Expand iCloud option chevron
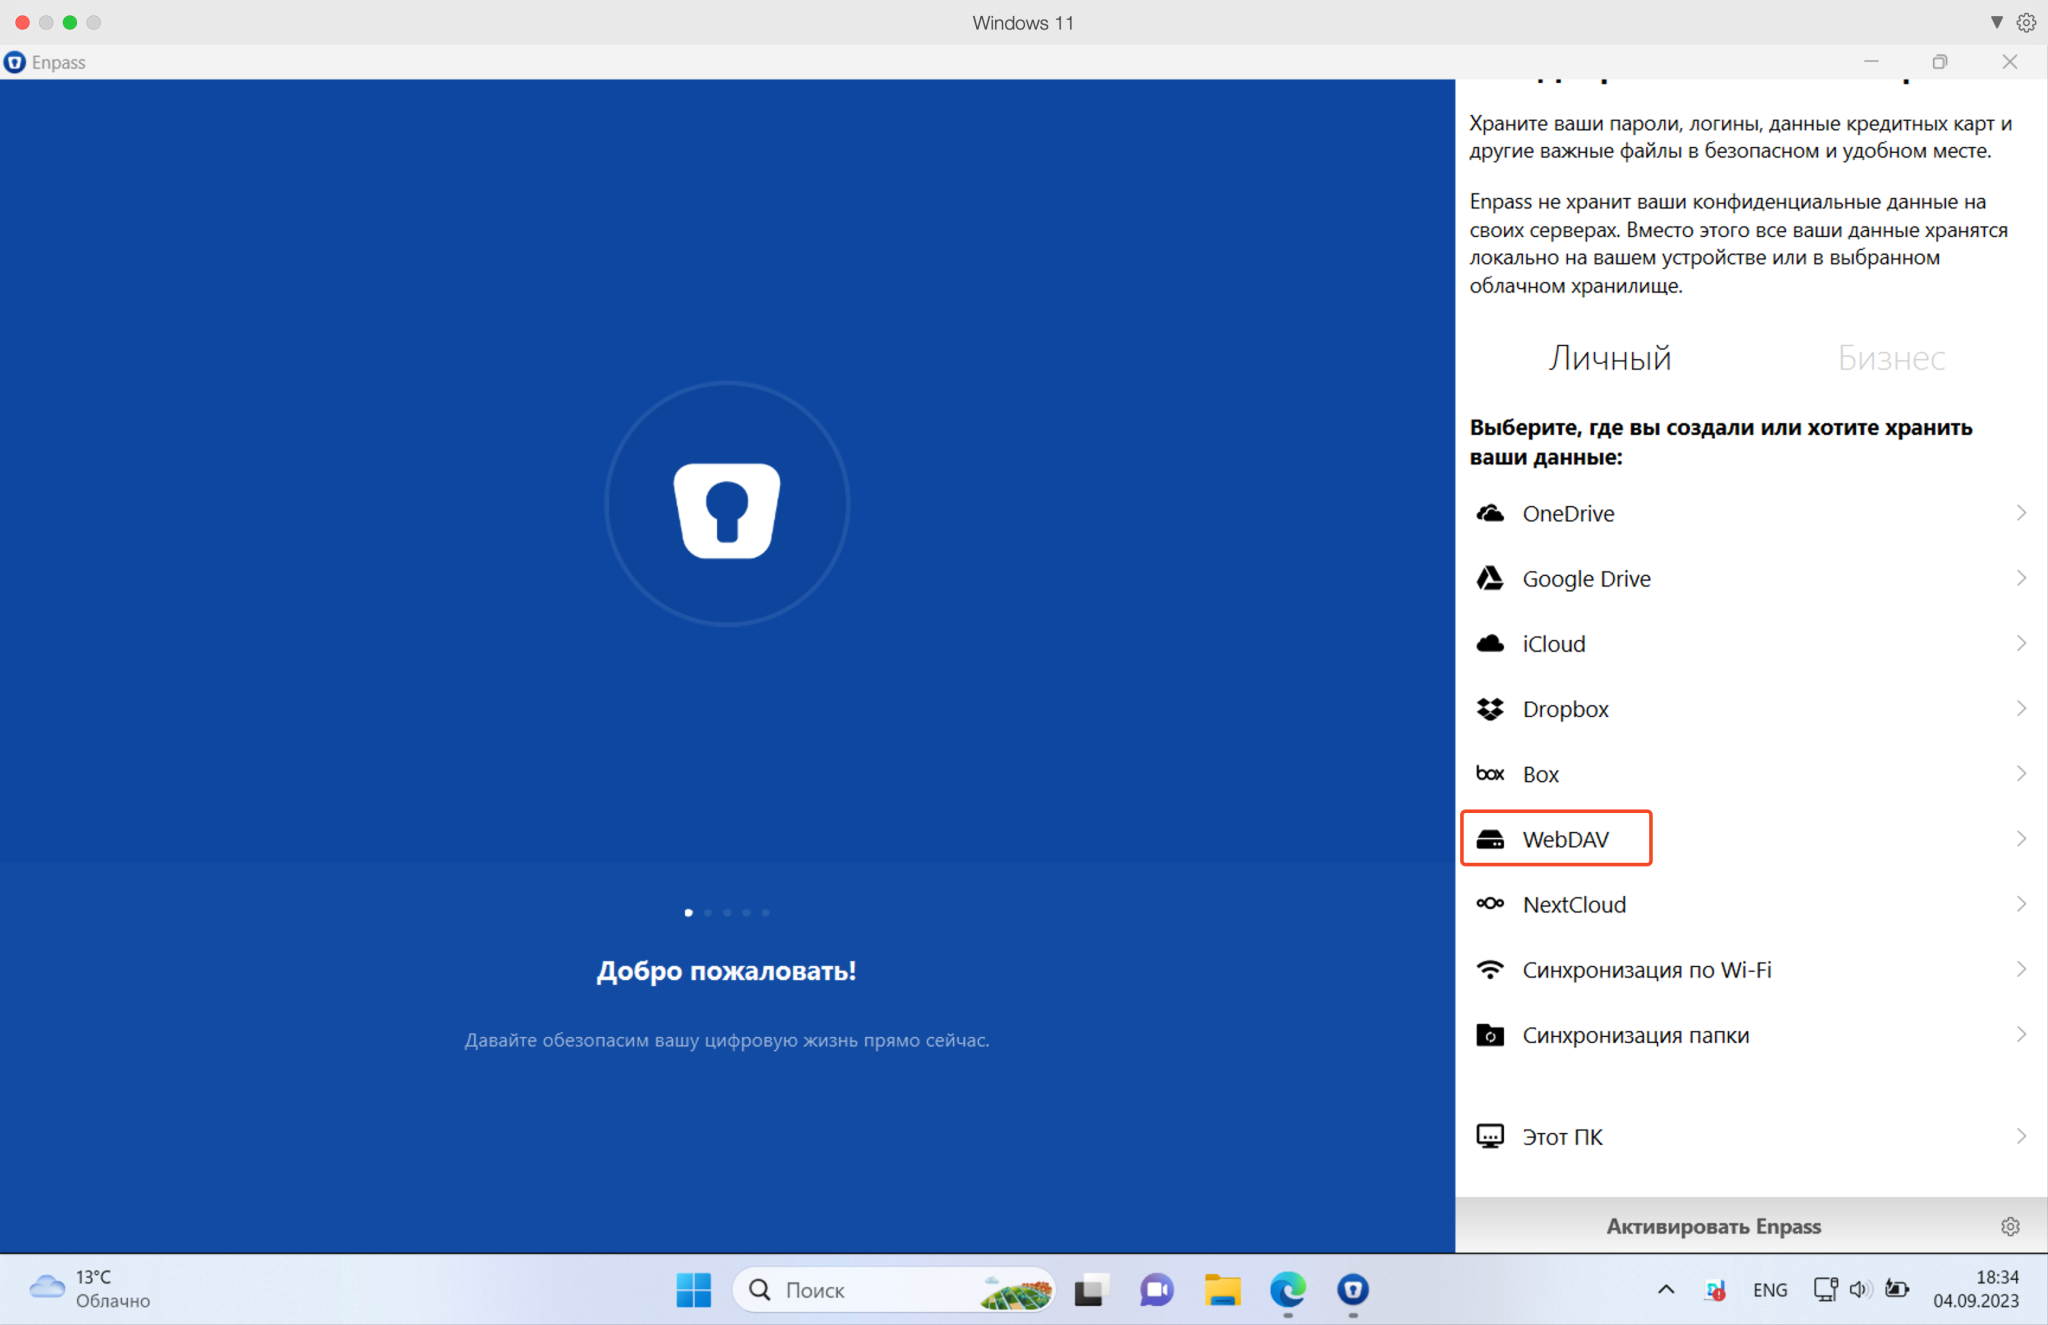 click(2021, 643)
